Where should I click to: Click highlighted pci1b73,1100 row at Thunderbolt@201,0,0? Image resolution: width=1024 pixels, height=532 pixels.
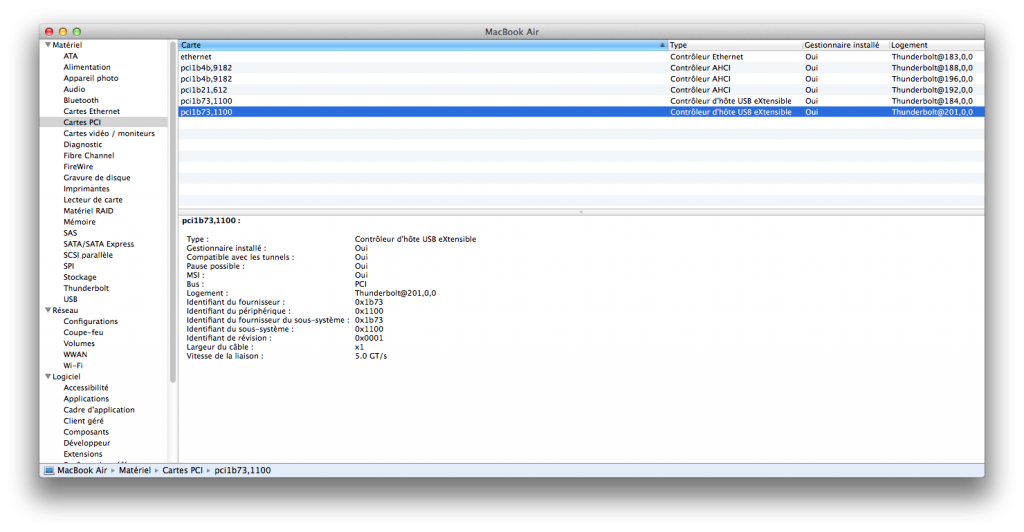pyautogui.click(x=581, y=112)
